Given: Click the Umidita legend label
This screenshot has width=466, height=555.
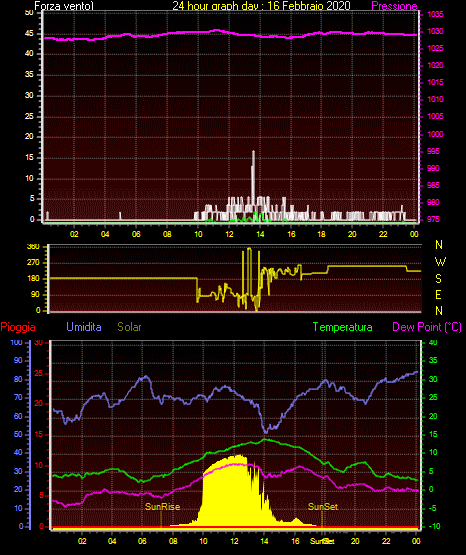Looking at the screenshot, I should point(84,327).
